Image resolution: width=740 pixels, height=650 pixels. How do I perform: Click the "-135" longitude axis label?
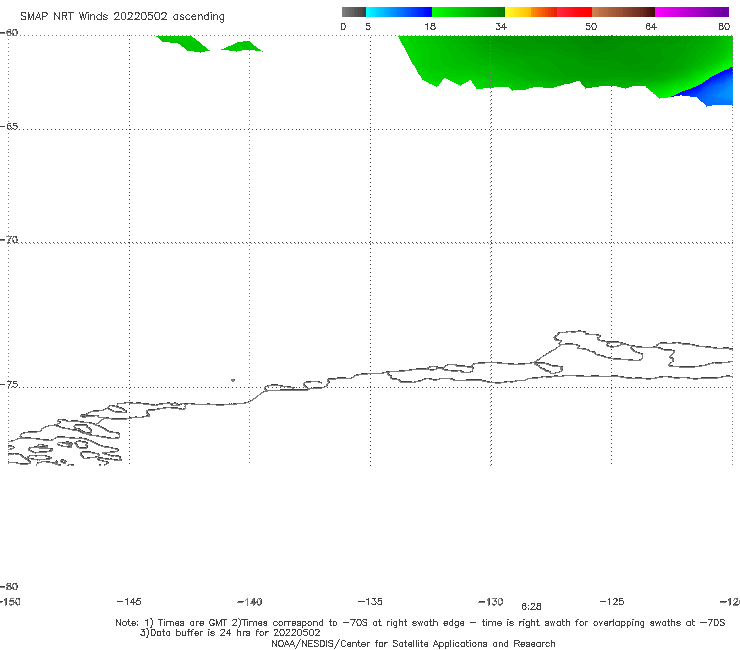coord(370,601)
